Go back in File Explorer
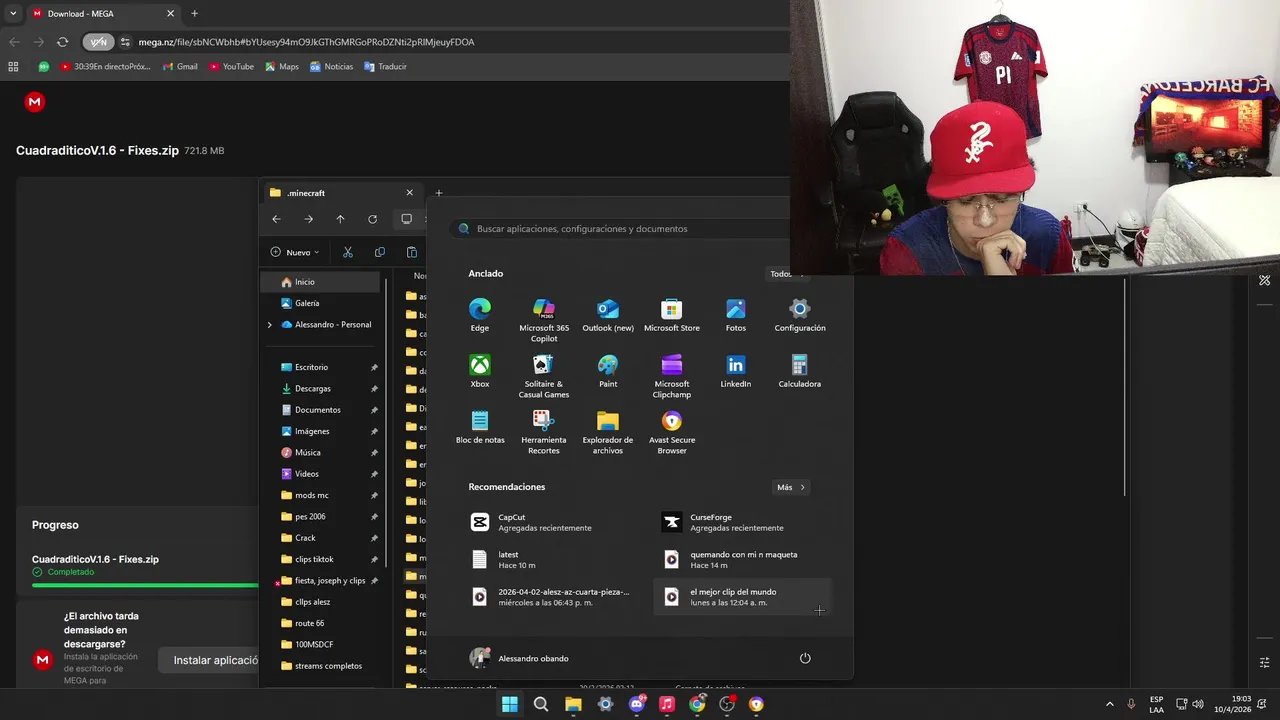 pos(276,219)
